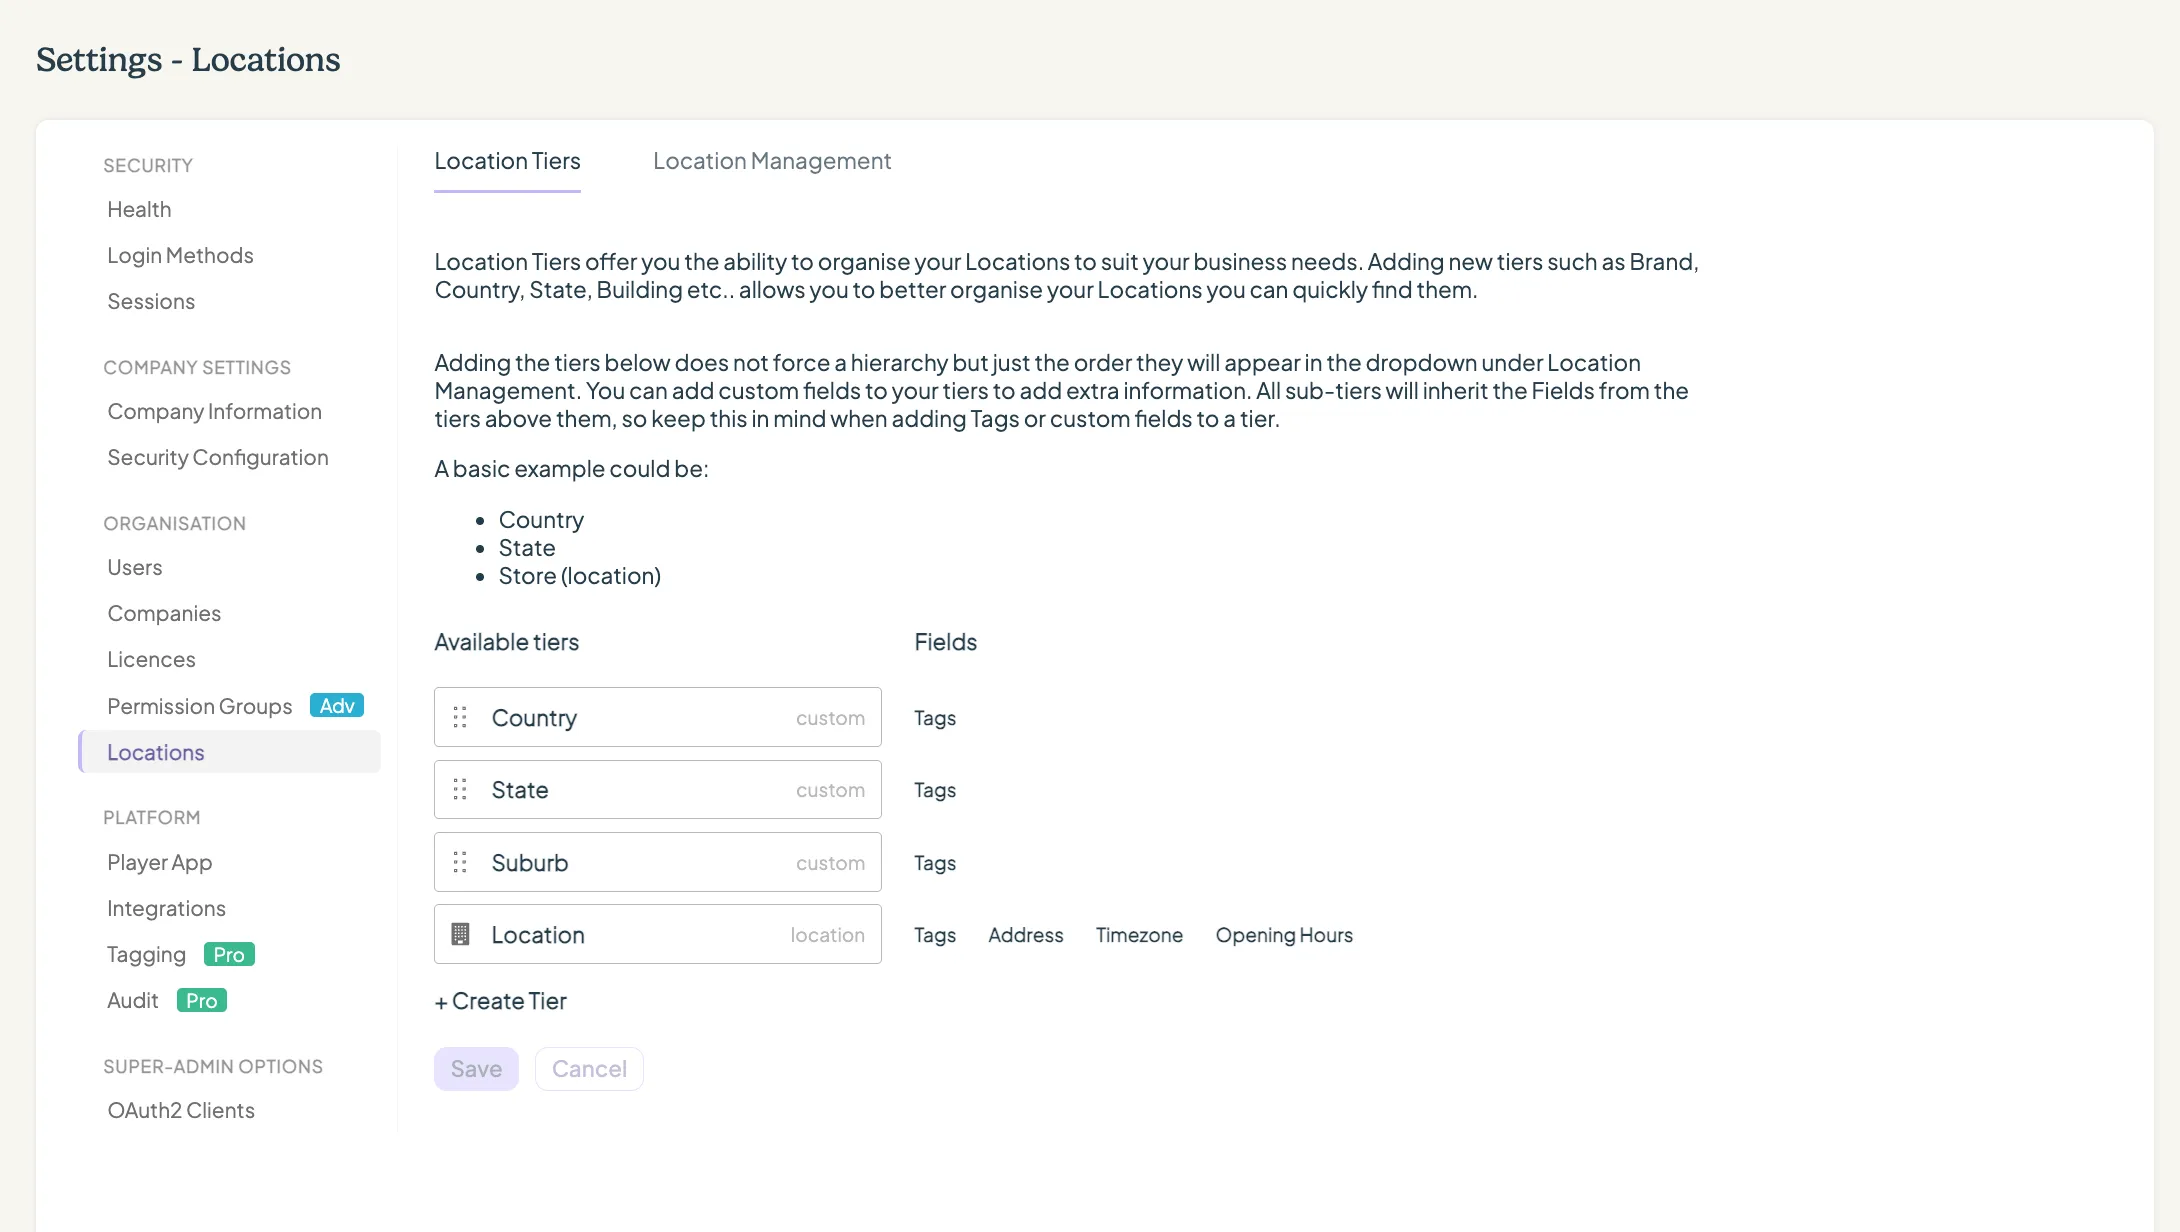This screenshot has height=1232, width=2180.
Task: Click the Adv badge beside Permission Groups
Action: [x=337, y=706]
